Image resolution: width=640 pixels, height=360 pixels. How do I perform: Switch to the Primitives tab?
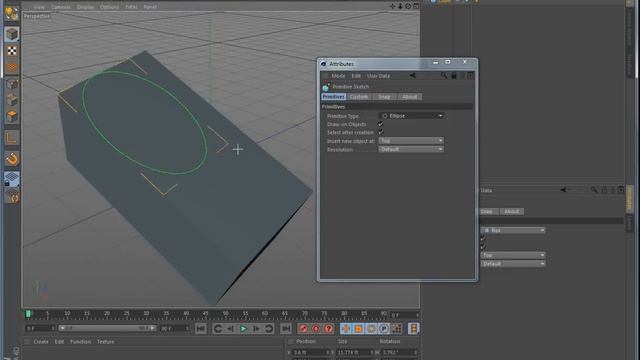point(333,97)
